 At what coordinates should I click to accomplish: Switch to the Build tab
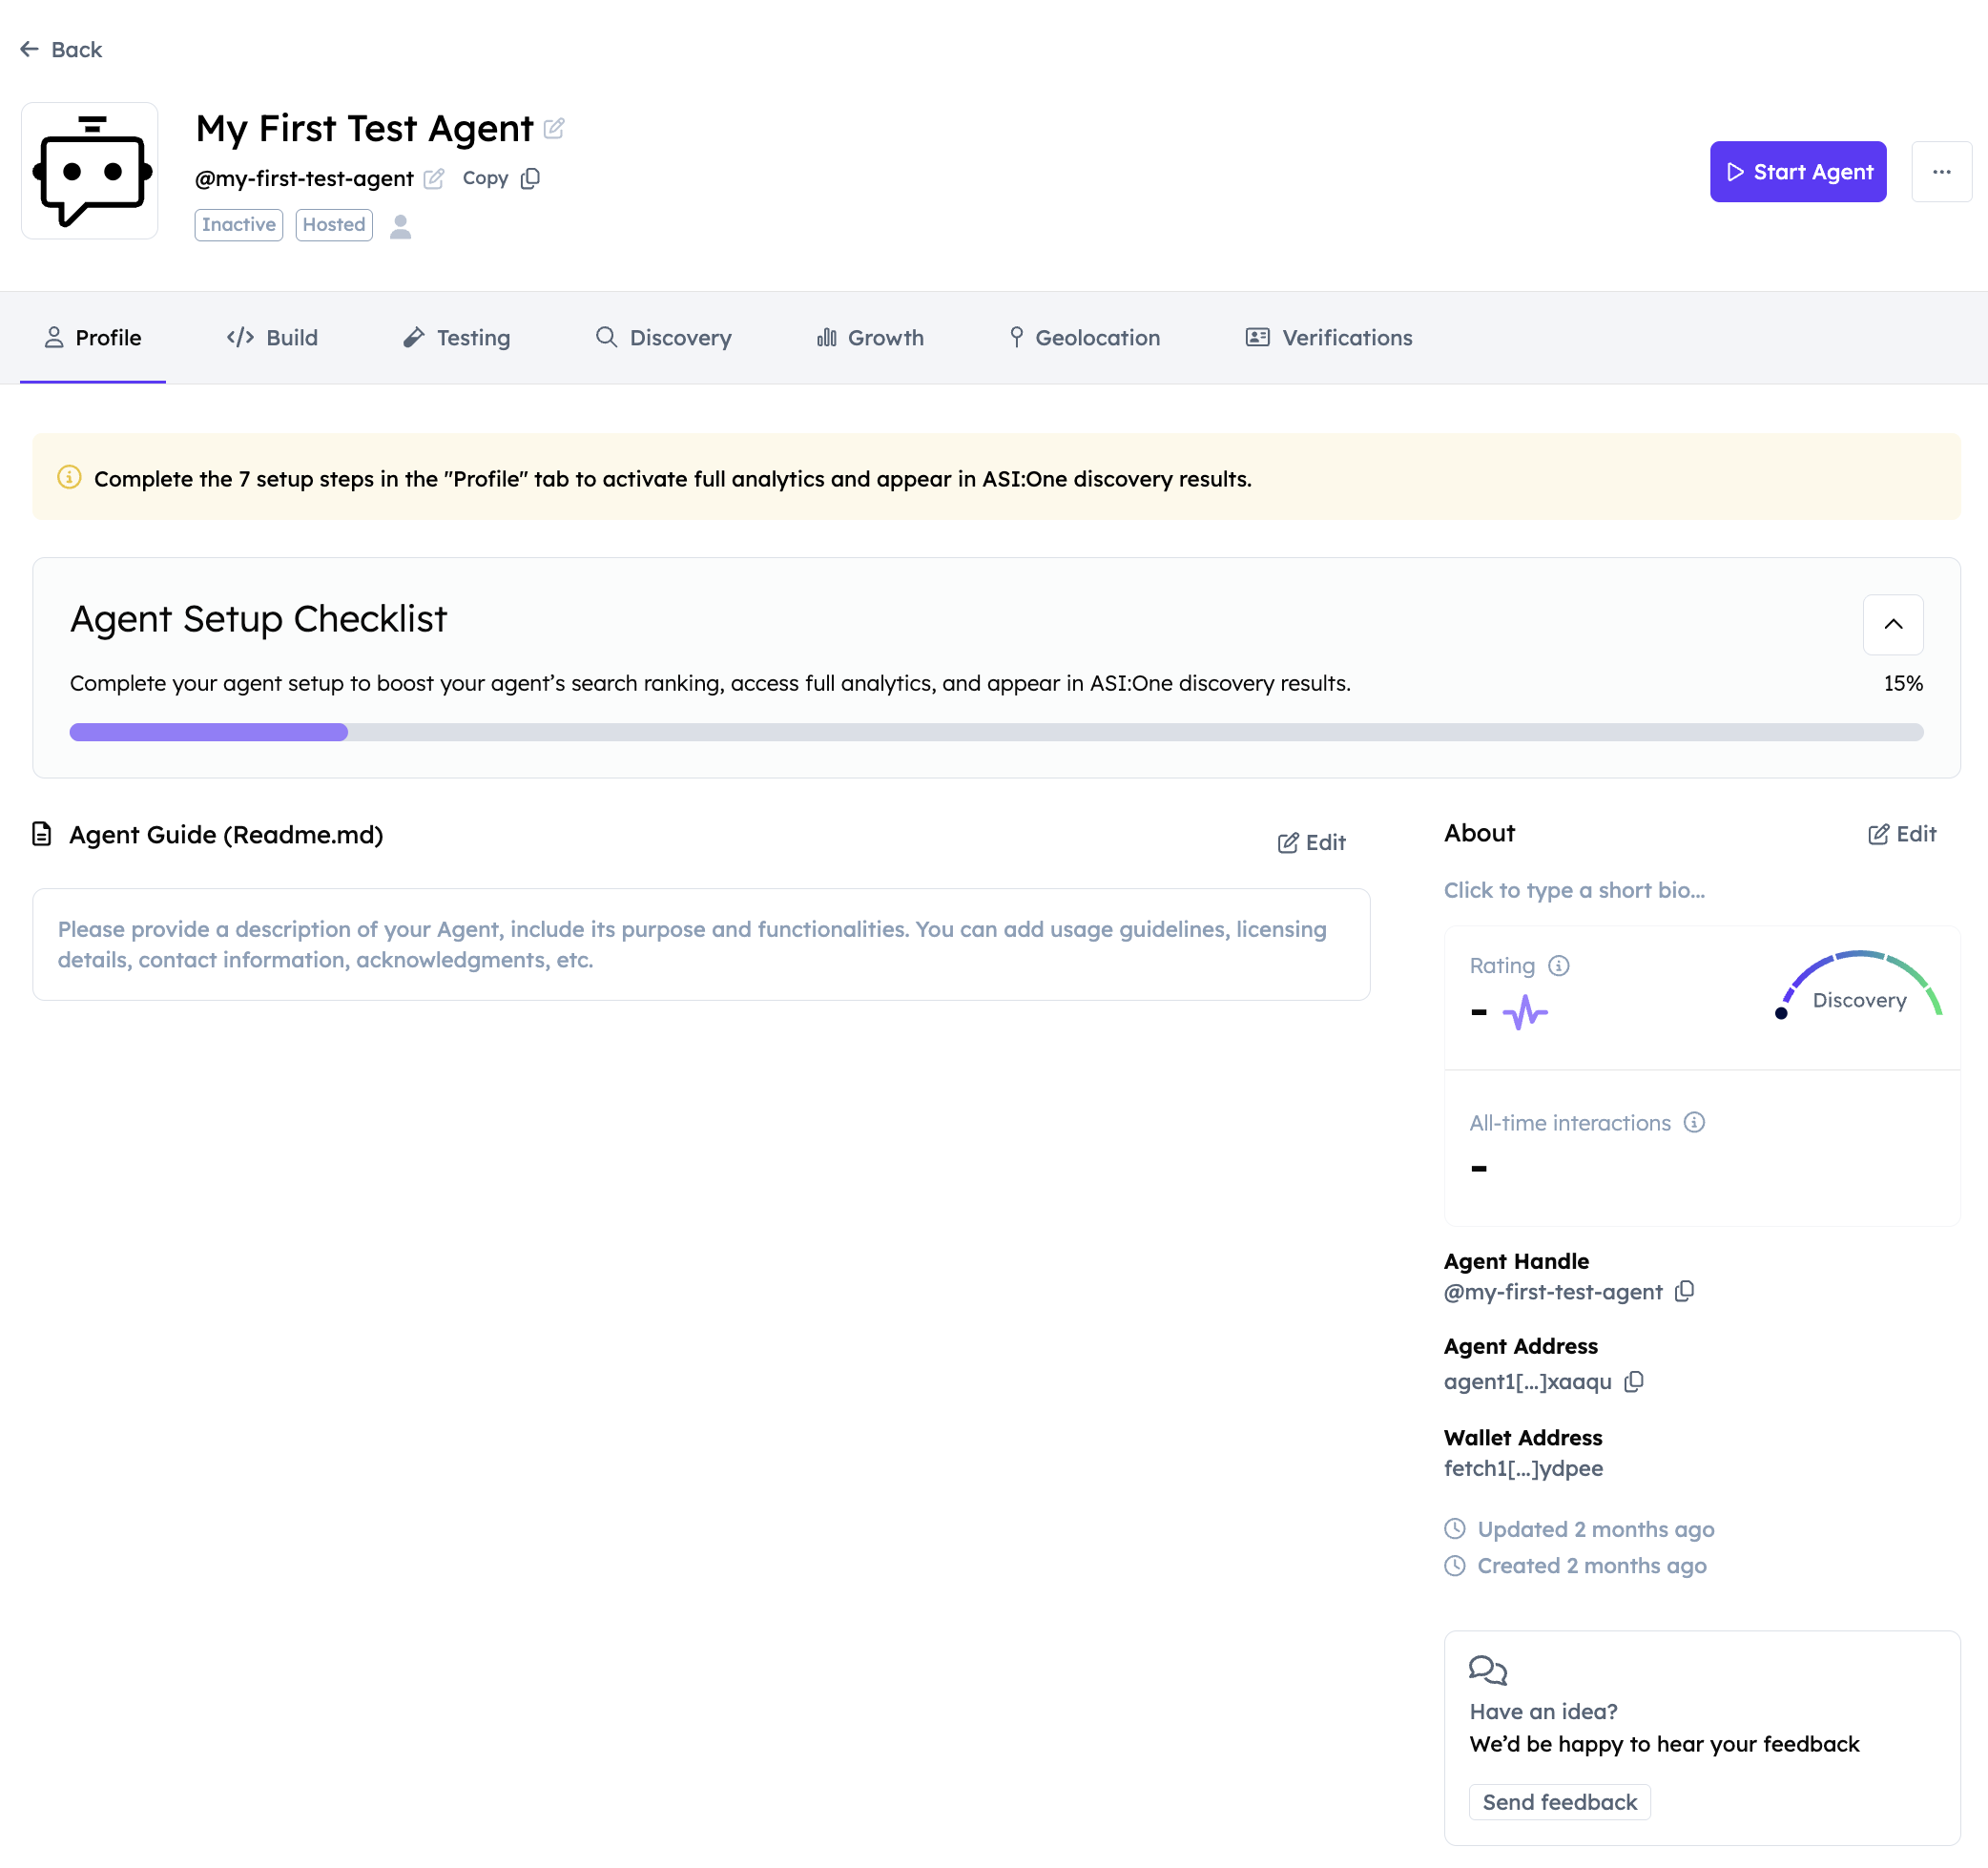pos(272,338)
